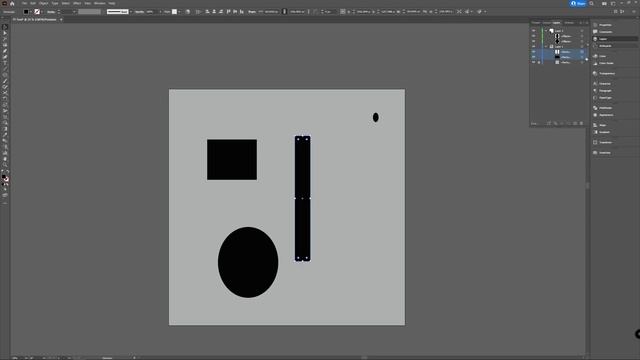
Task: Open the Pathfinder panel icon
Action: click(595, 108)
